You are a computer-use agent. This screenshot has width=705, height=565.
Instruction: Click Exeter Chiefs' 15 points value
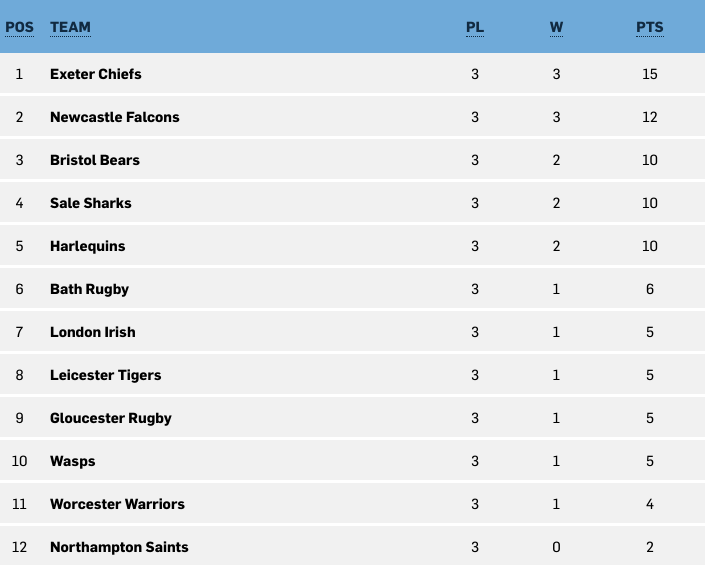click(650, 74)
